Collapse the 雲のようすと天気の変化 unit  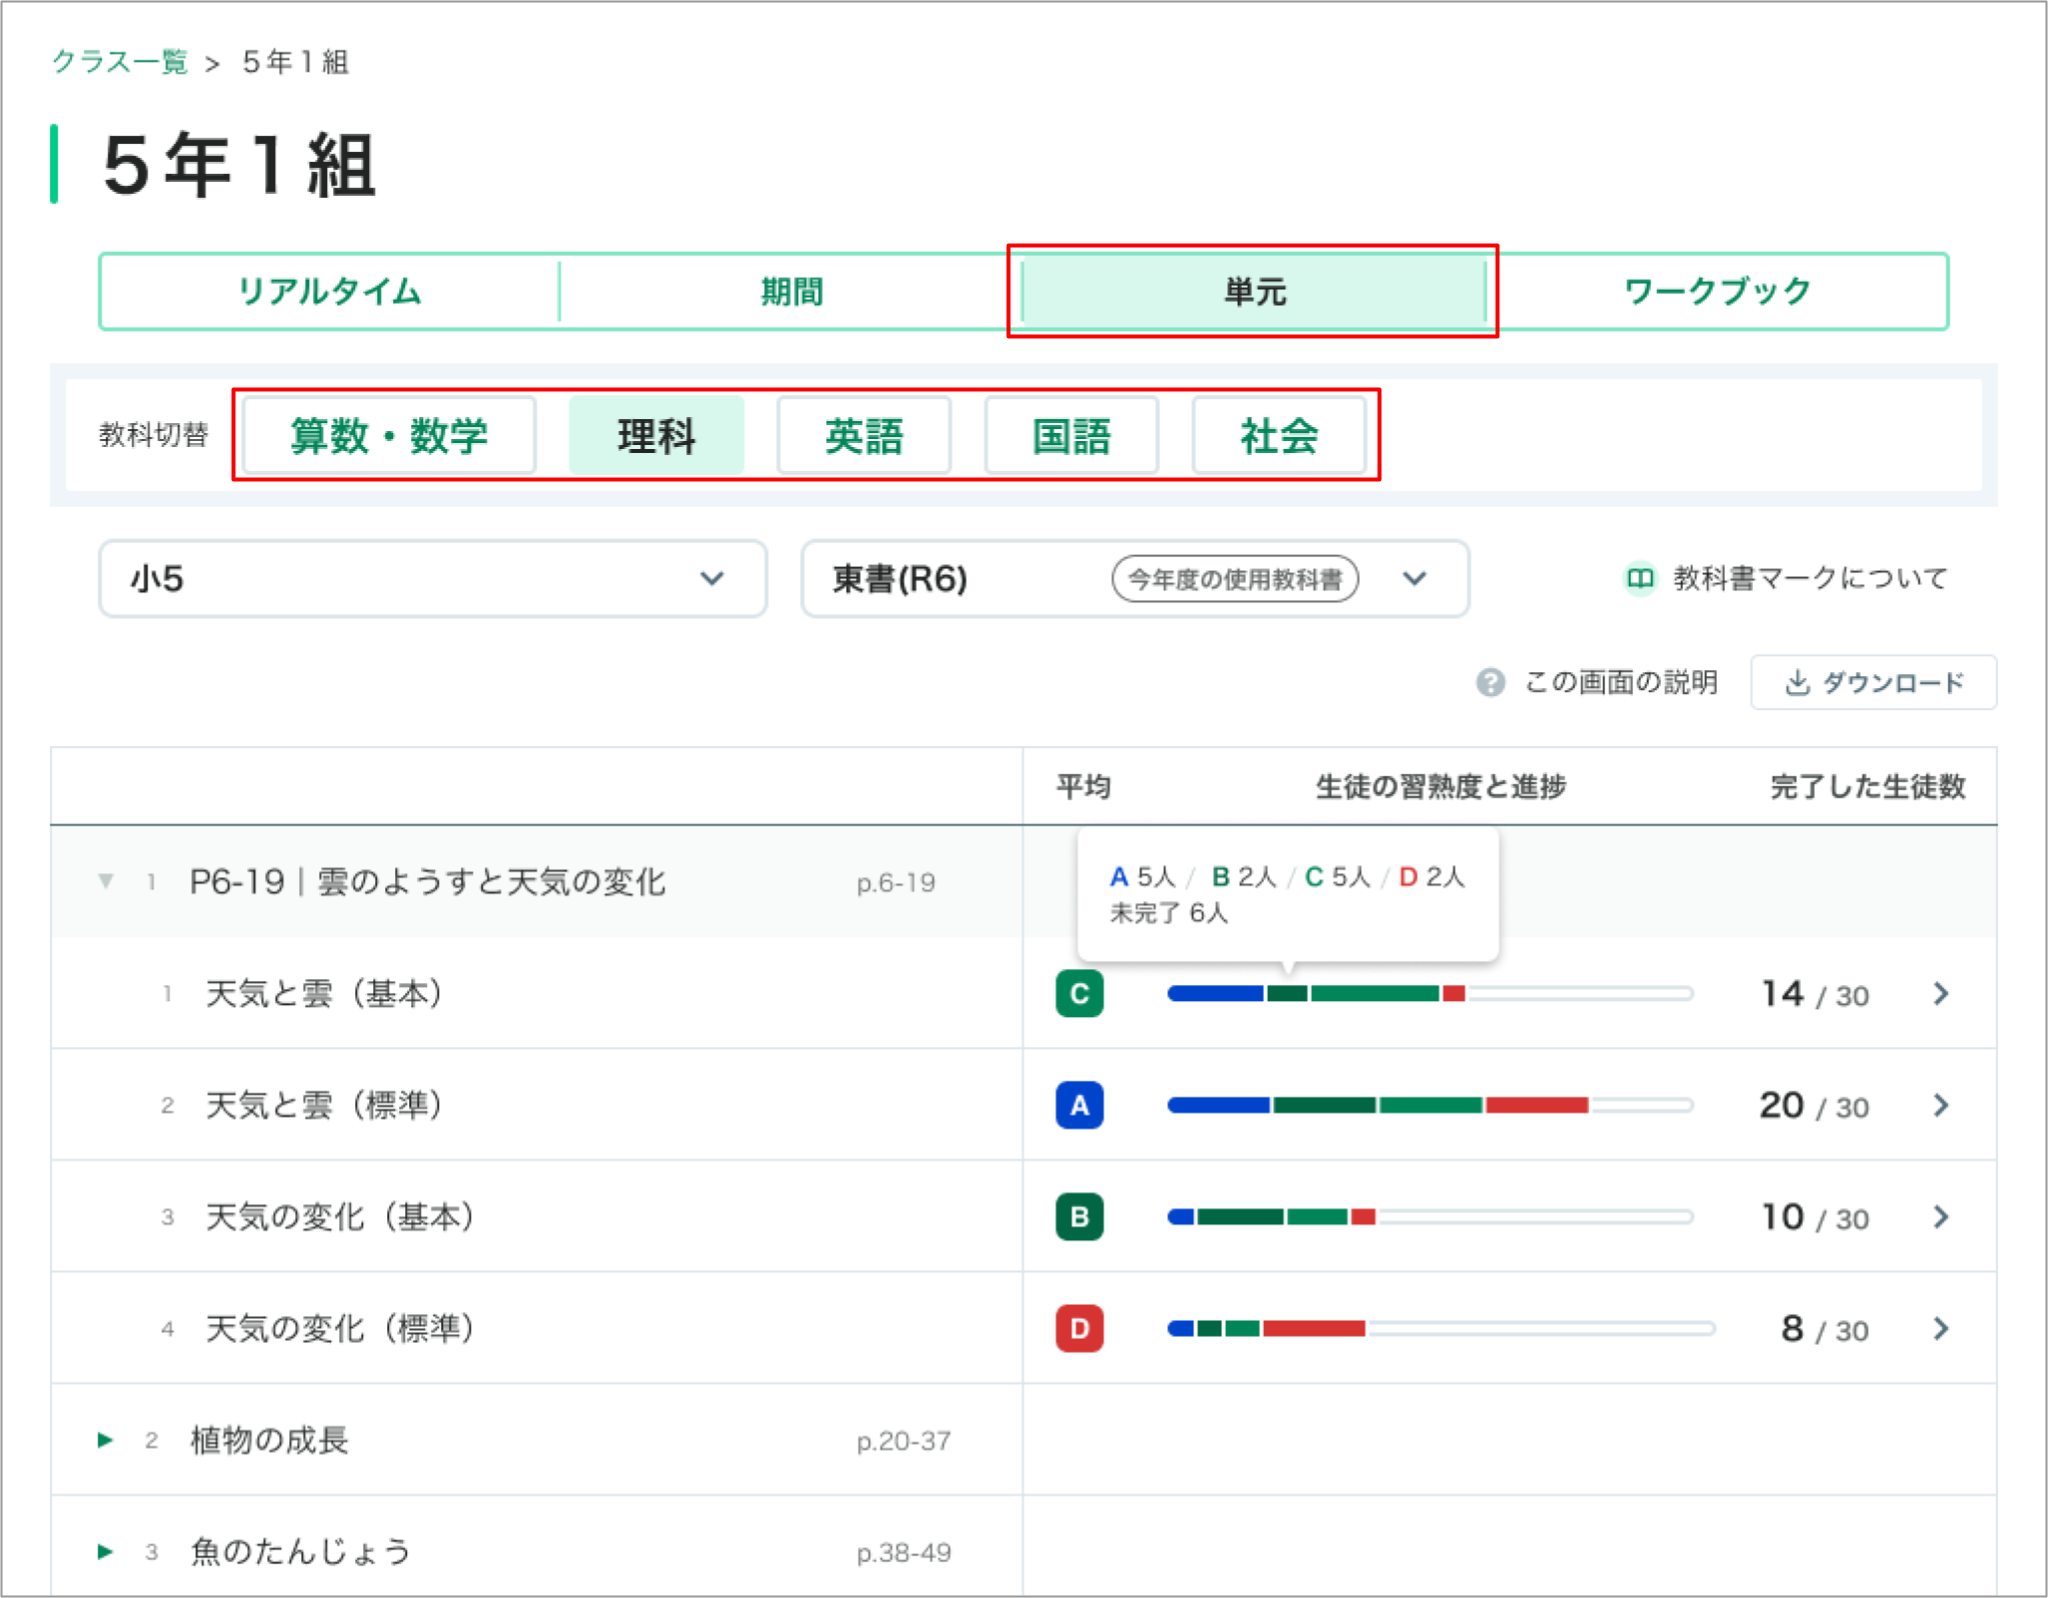coord(105,881)
